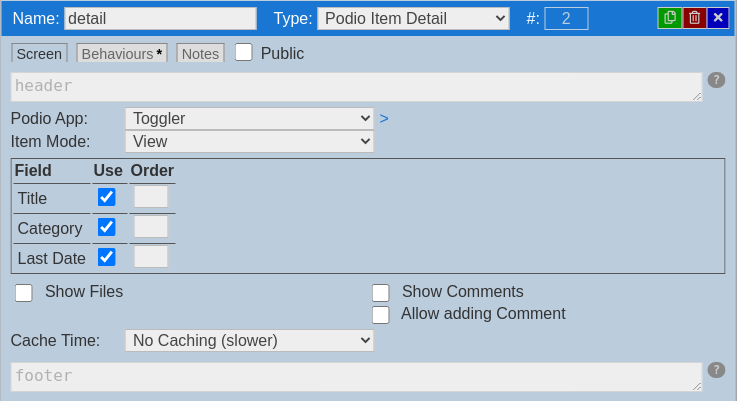The height and width of the screenshot is (401, 737).
Task: Switch to the Behaviours tab
Action: [x=122, y=53]
